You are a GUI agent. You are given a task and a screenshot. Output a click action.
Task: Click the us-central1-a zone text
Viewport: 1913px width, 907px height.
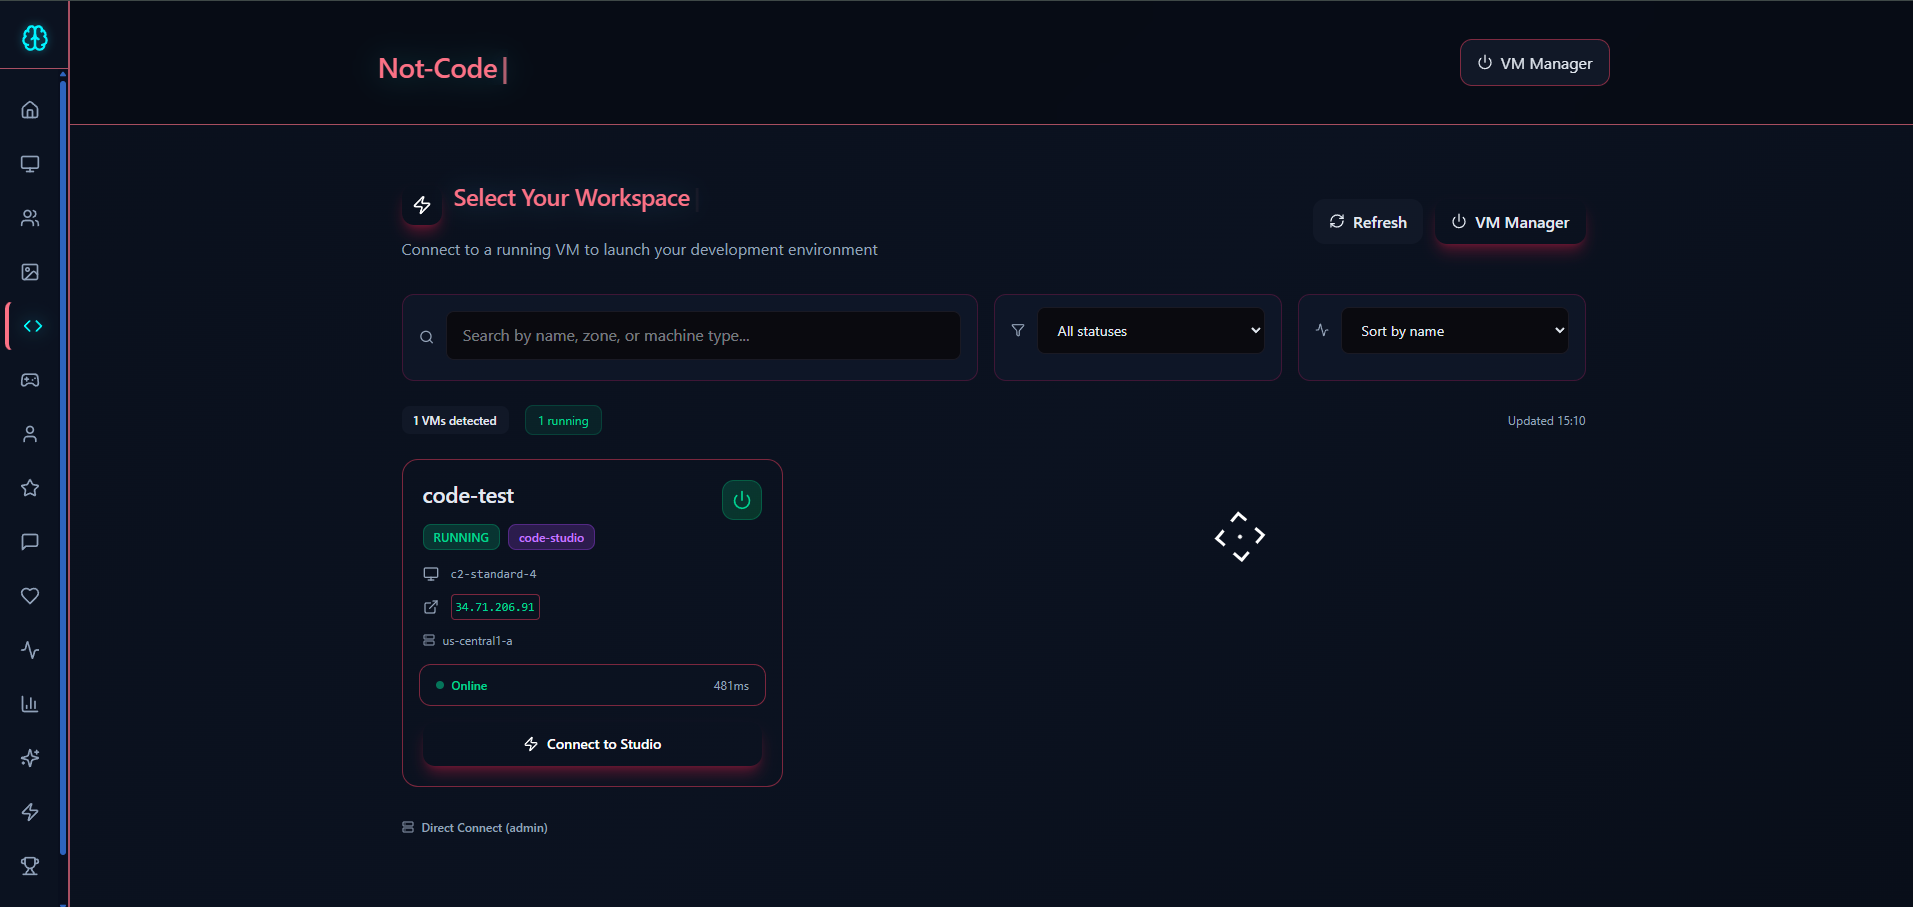click(x=477, y=641)
